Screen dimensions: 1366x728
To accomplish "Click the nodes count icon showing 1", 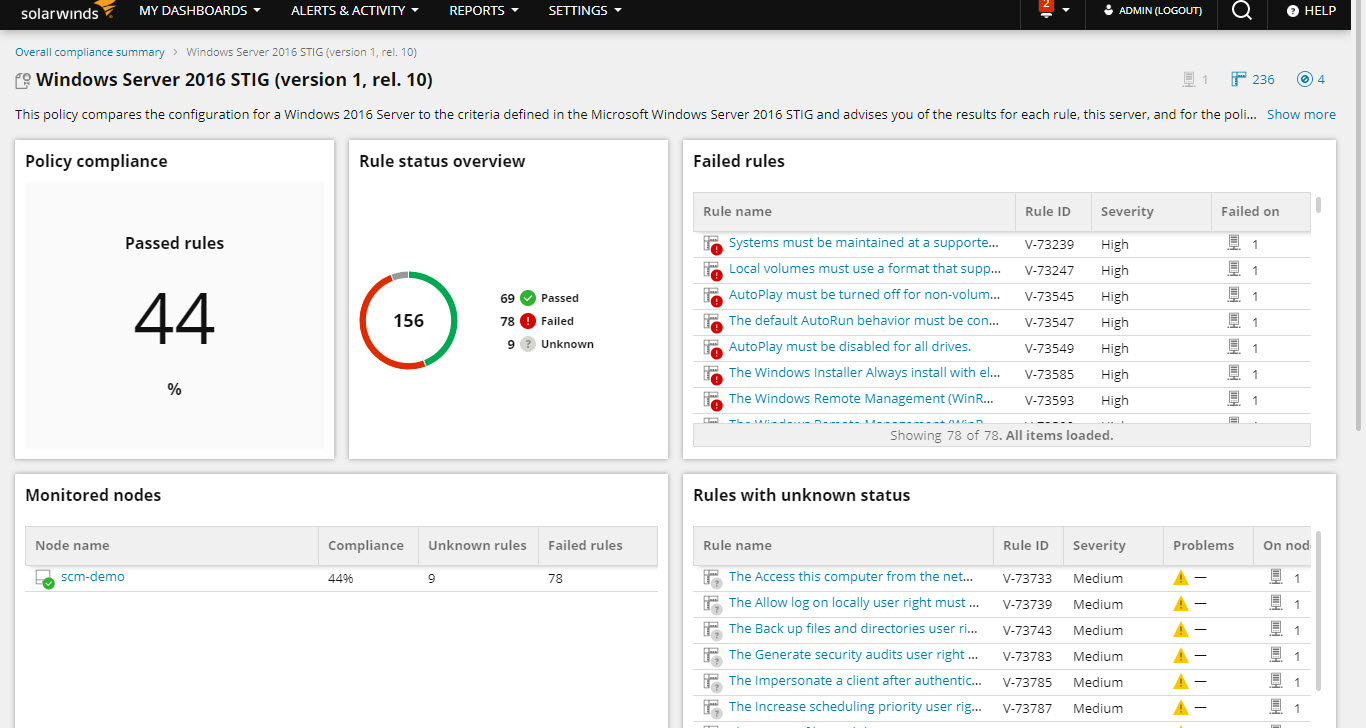I will 1189,79.
